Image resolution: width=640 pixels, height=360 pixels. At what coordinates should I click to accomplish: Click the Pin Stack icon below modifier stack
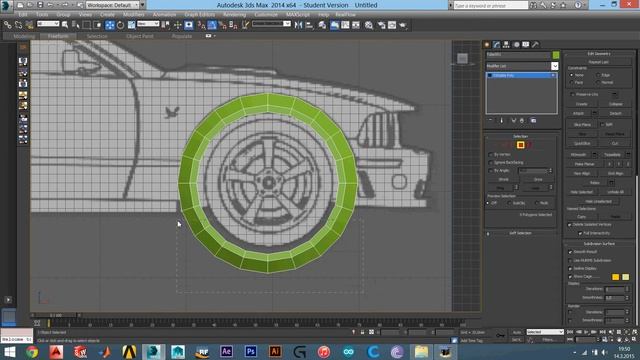point(491,120)
